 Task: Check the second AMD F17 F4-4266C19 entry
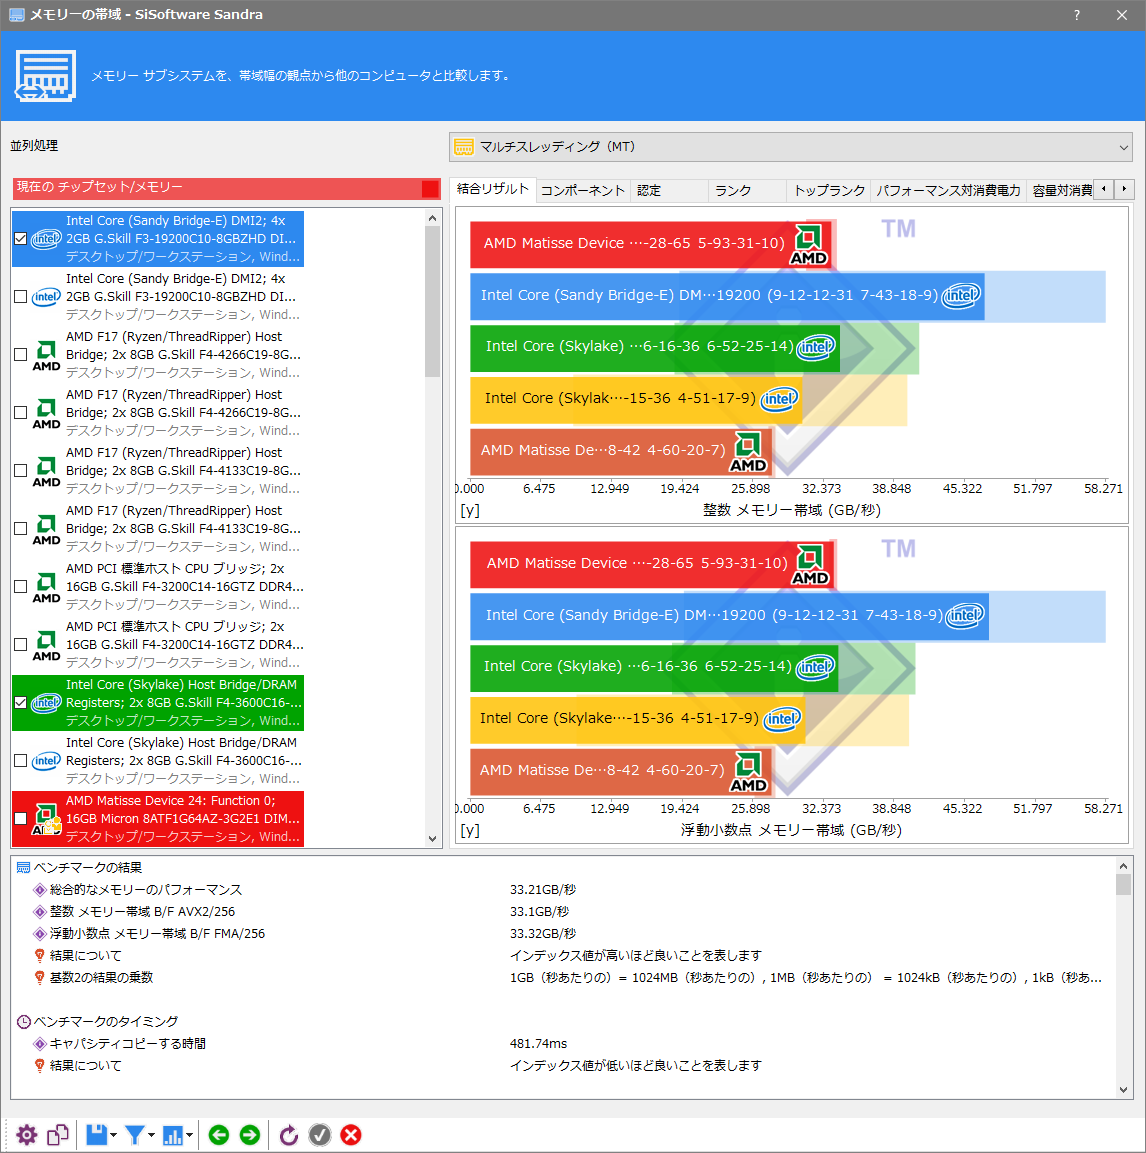pos(21,413)
